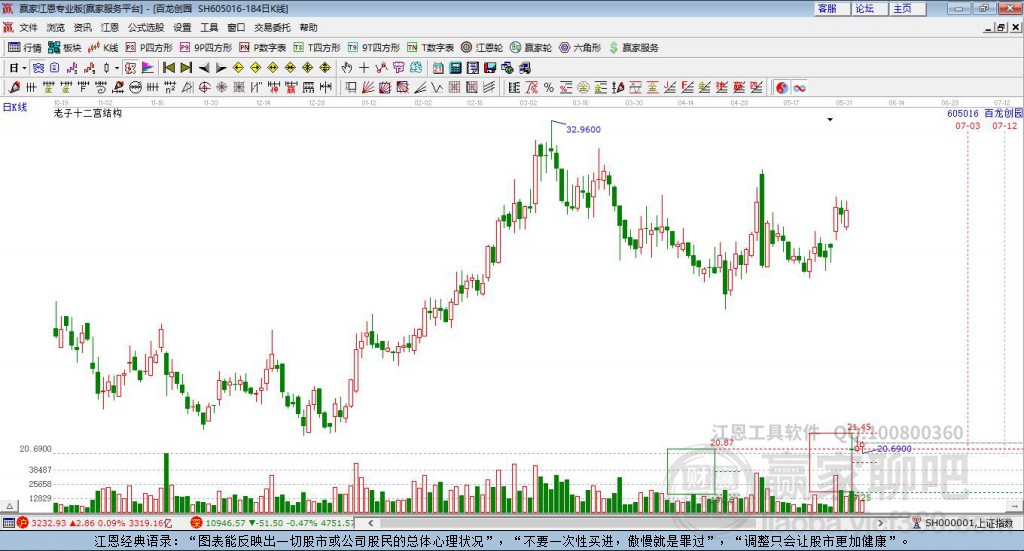
Task: Open the 文件 menu
Action: (x=29, y=27)
